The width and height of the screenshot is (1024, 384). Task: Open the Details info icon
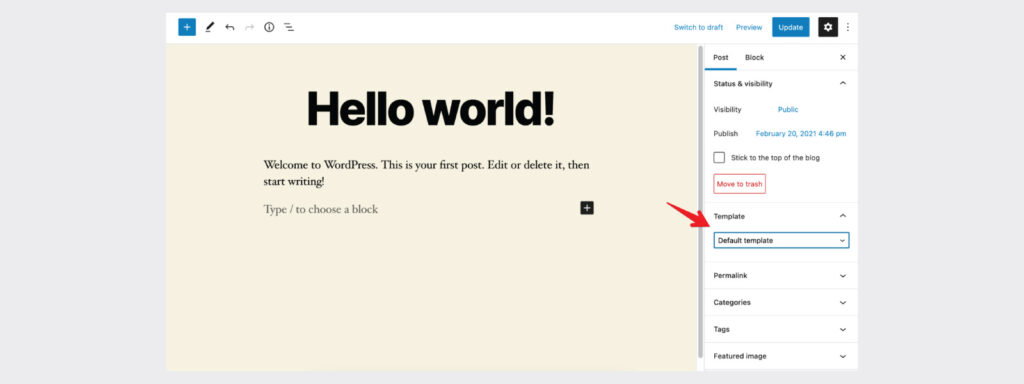[x=269, y=27]
